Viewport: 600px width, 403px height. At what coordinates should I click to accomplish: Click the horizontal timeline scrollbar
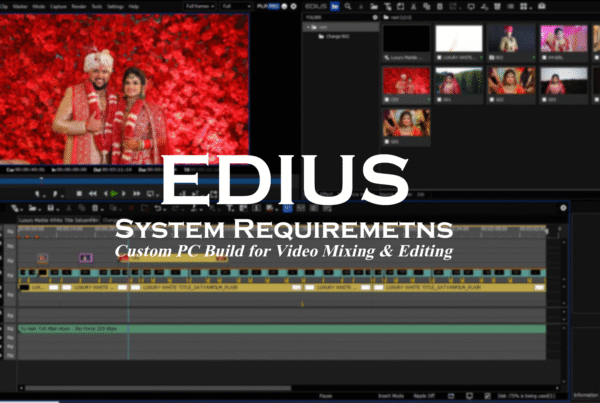click(x=157, y=388)
